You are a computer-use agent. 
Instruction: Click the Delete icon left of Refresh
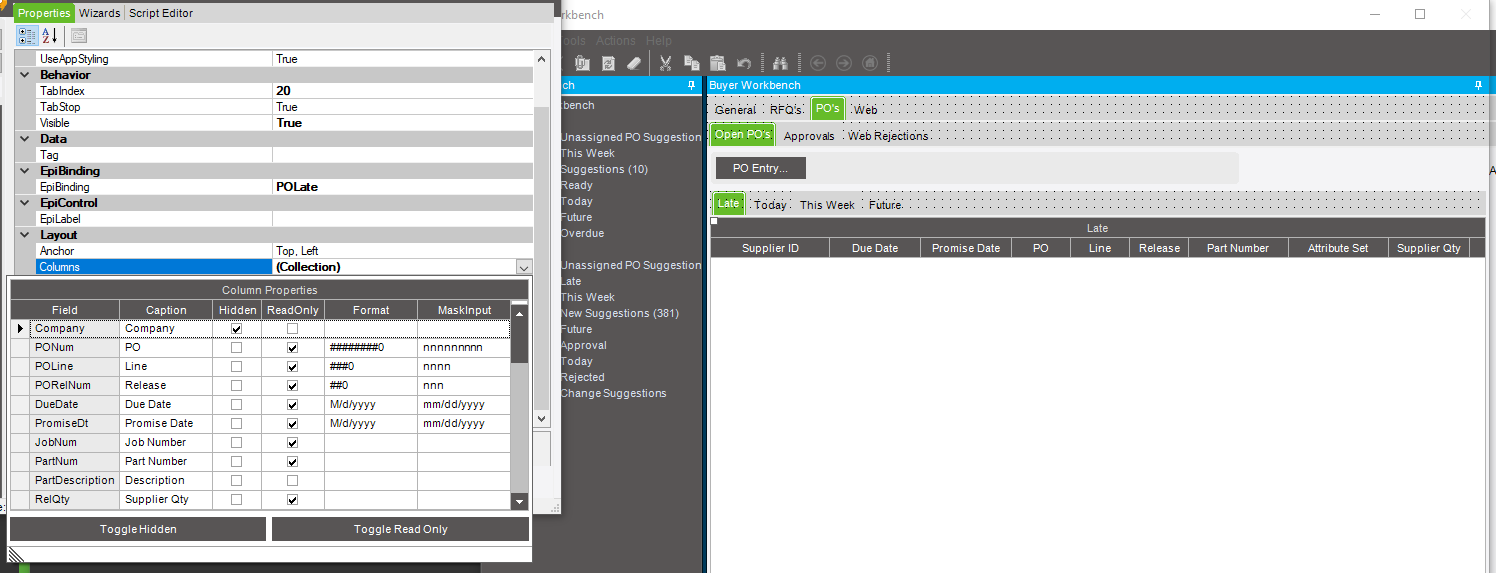(x=581, y=63)
